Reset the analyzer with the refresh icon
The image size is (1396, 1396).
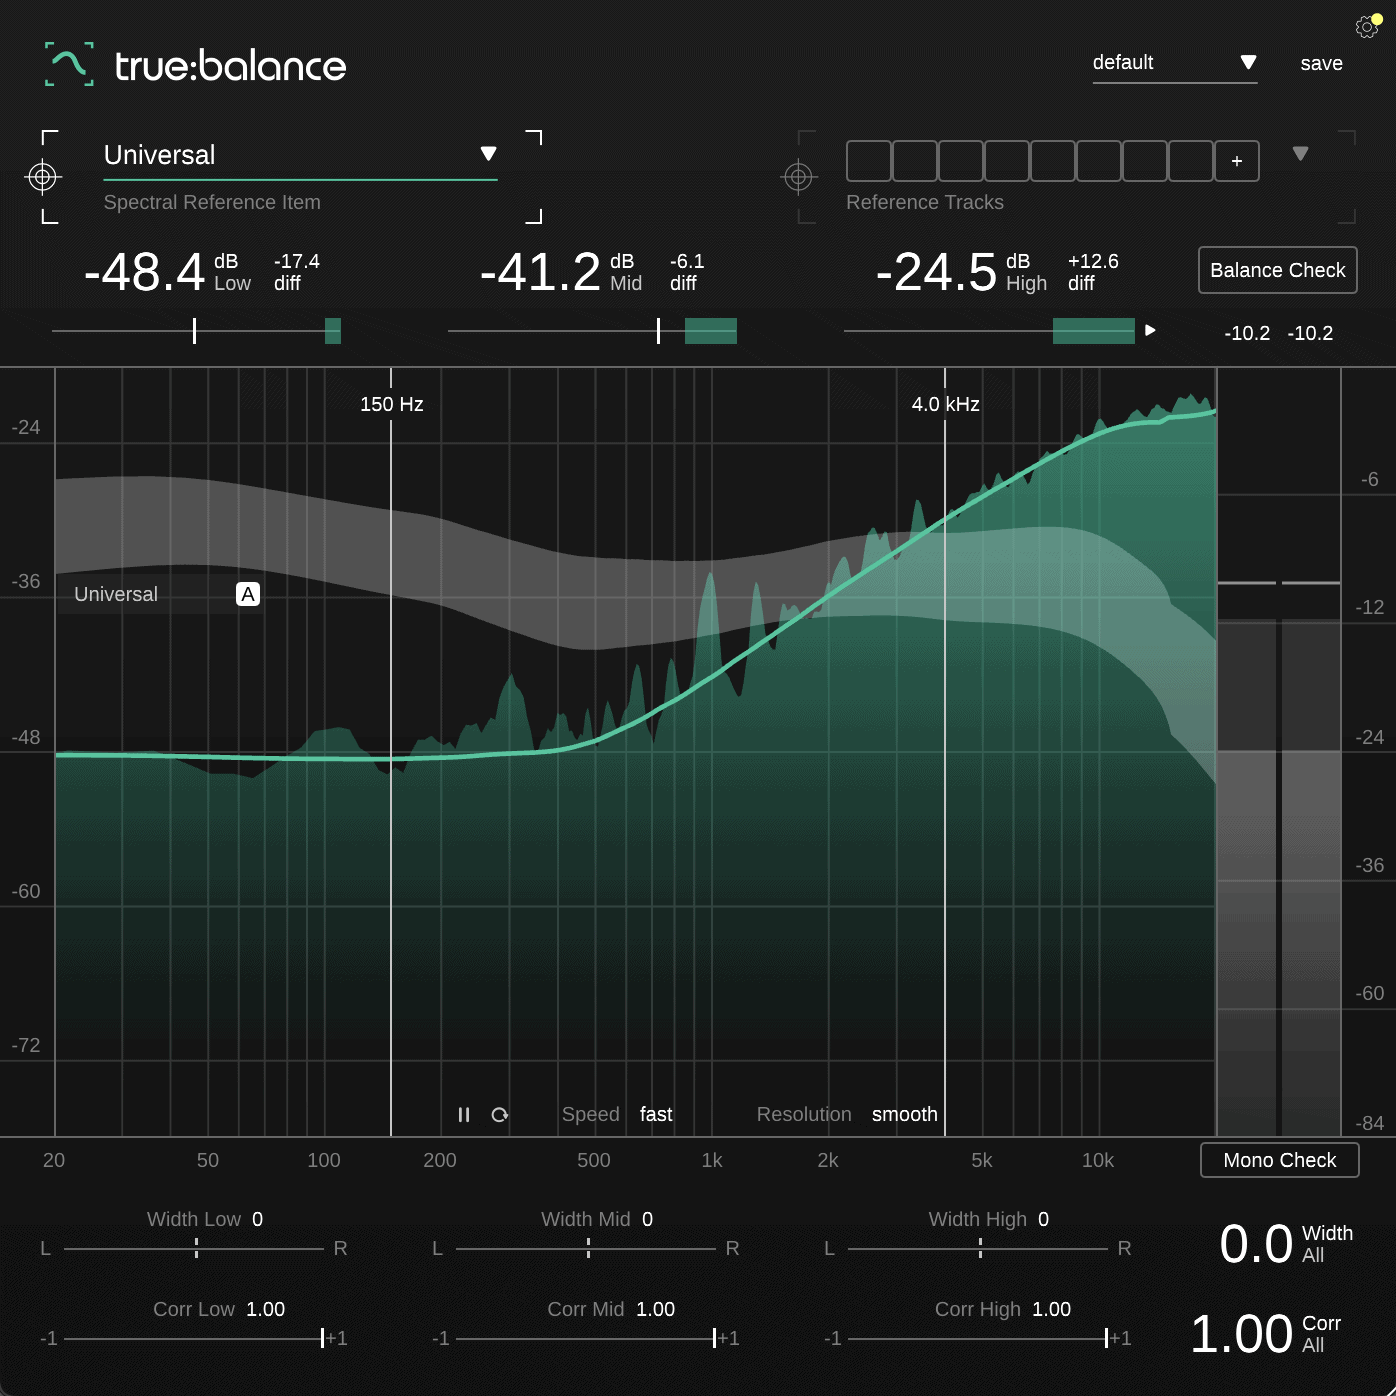coord(499,1114)
